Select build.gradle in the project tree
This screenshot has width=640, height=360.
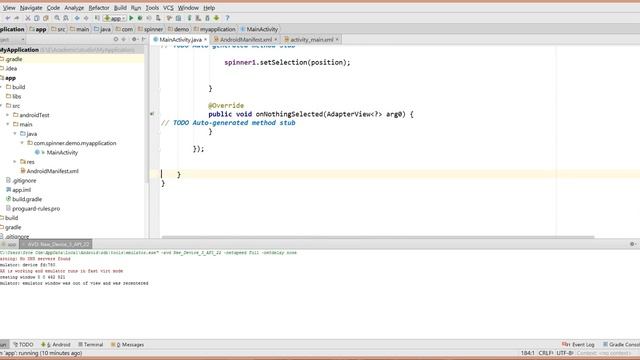[27, 199]
